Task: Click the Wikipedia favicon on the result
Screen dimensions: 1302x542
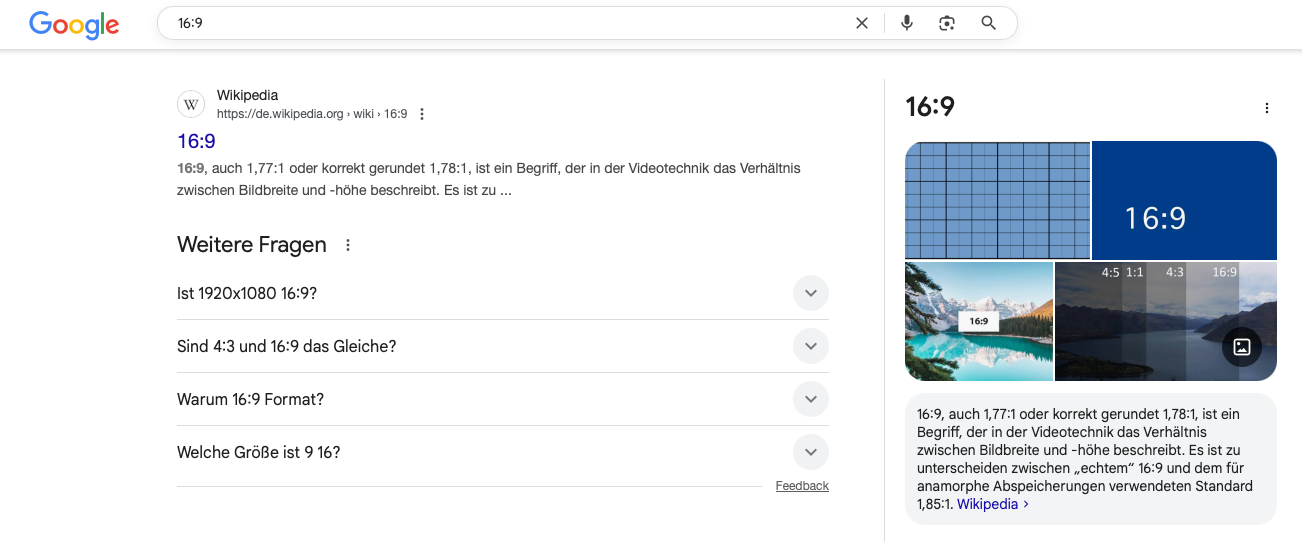Action: [191, 104]
